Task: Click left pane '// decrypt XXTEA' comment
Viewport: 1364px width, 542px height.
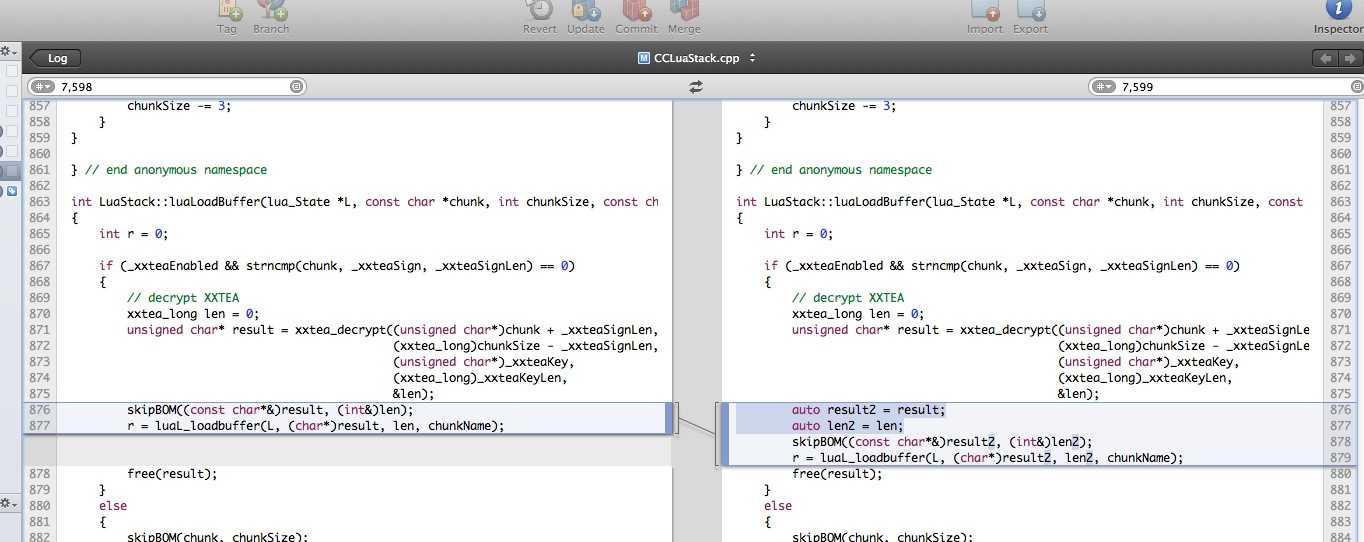Action: click(183, 298)
